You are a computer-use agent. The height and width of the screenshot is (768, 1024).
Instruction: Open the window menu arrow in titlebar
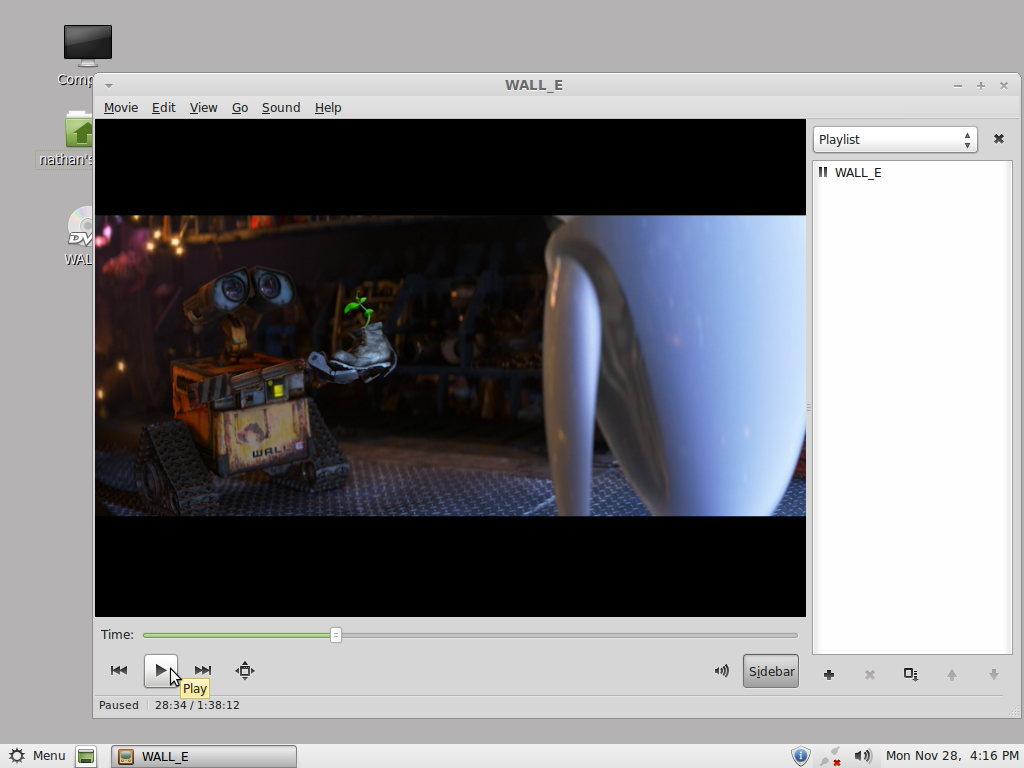click(109, 86)
